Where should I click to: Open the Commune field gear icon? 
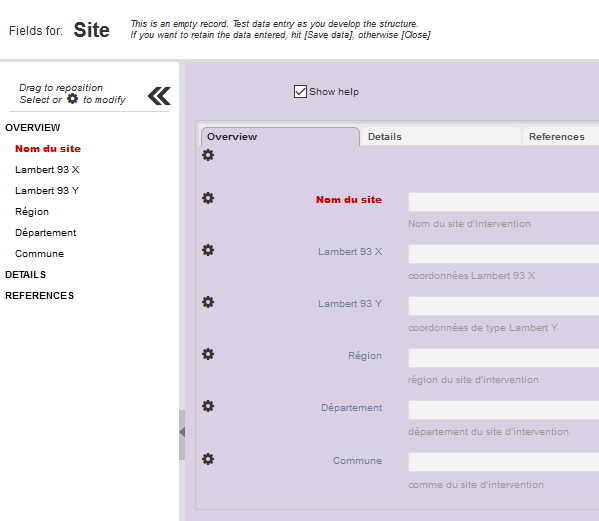click(x=208, y=459)
